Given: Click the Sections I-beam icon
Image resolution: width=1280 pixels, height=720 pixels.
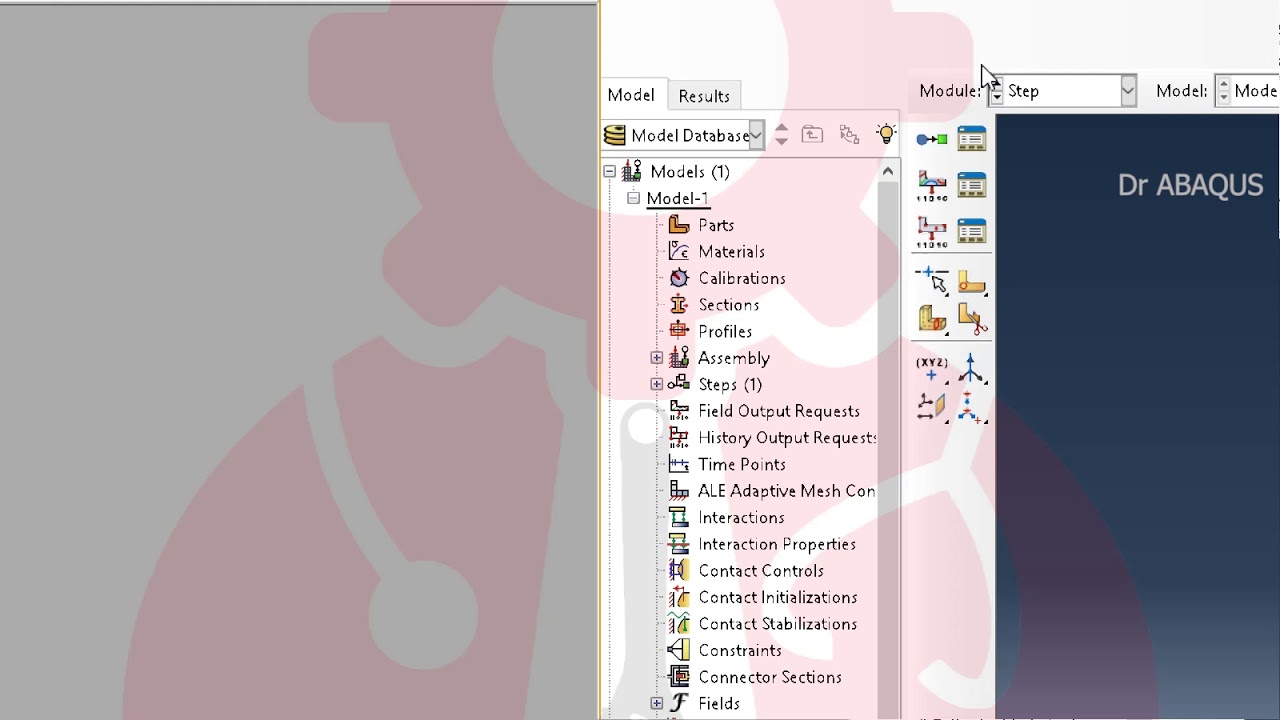Looking at the screenshot, I should click(679, 305).
